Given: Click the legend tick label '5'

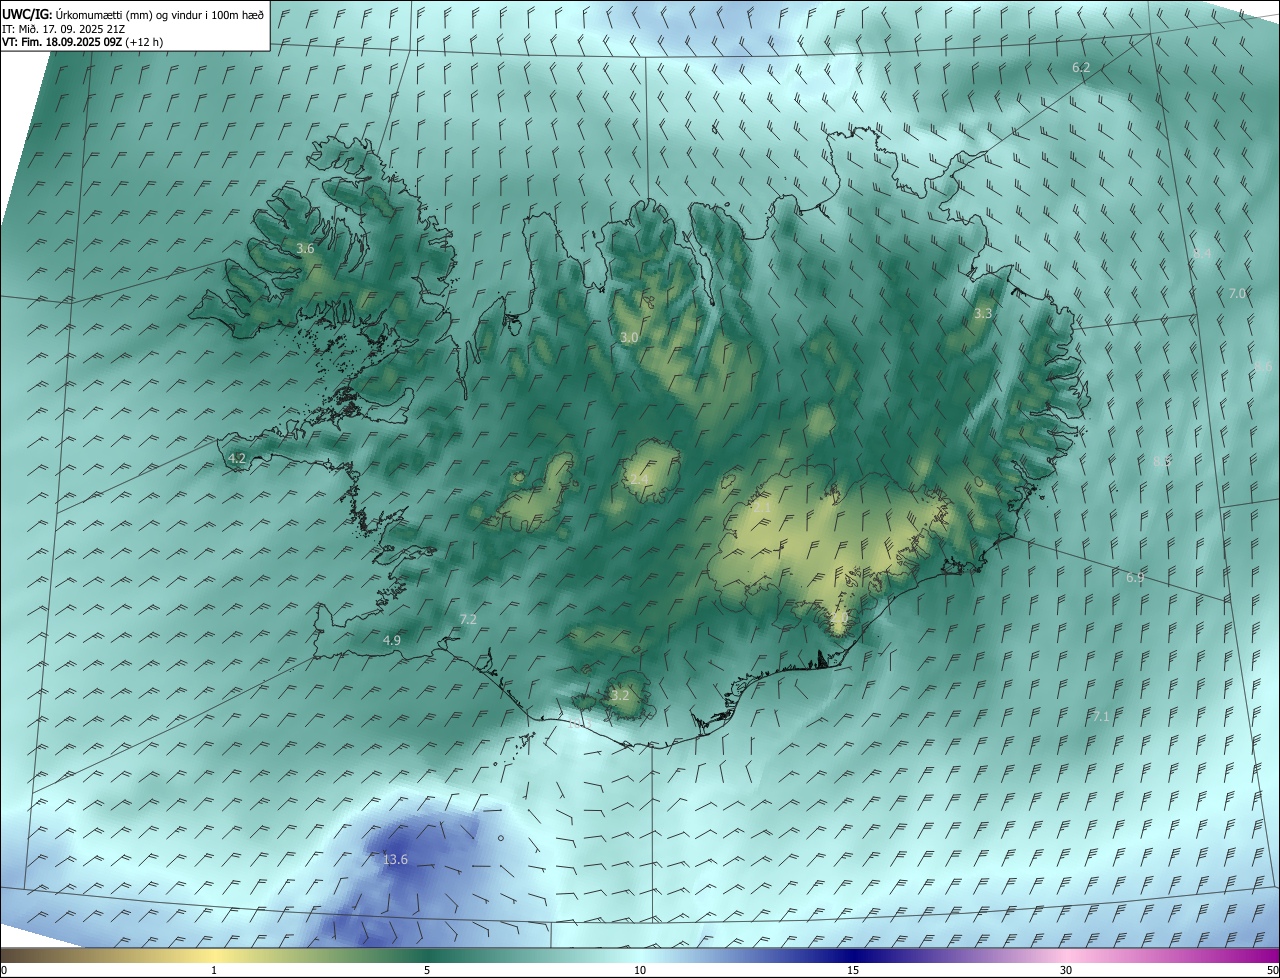Looking at the screenshot, I should 427,970.
